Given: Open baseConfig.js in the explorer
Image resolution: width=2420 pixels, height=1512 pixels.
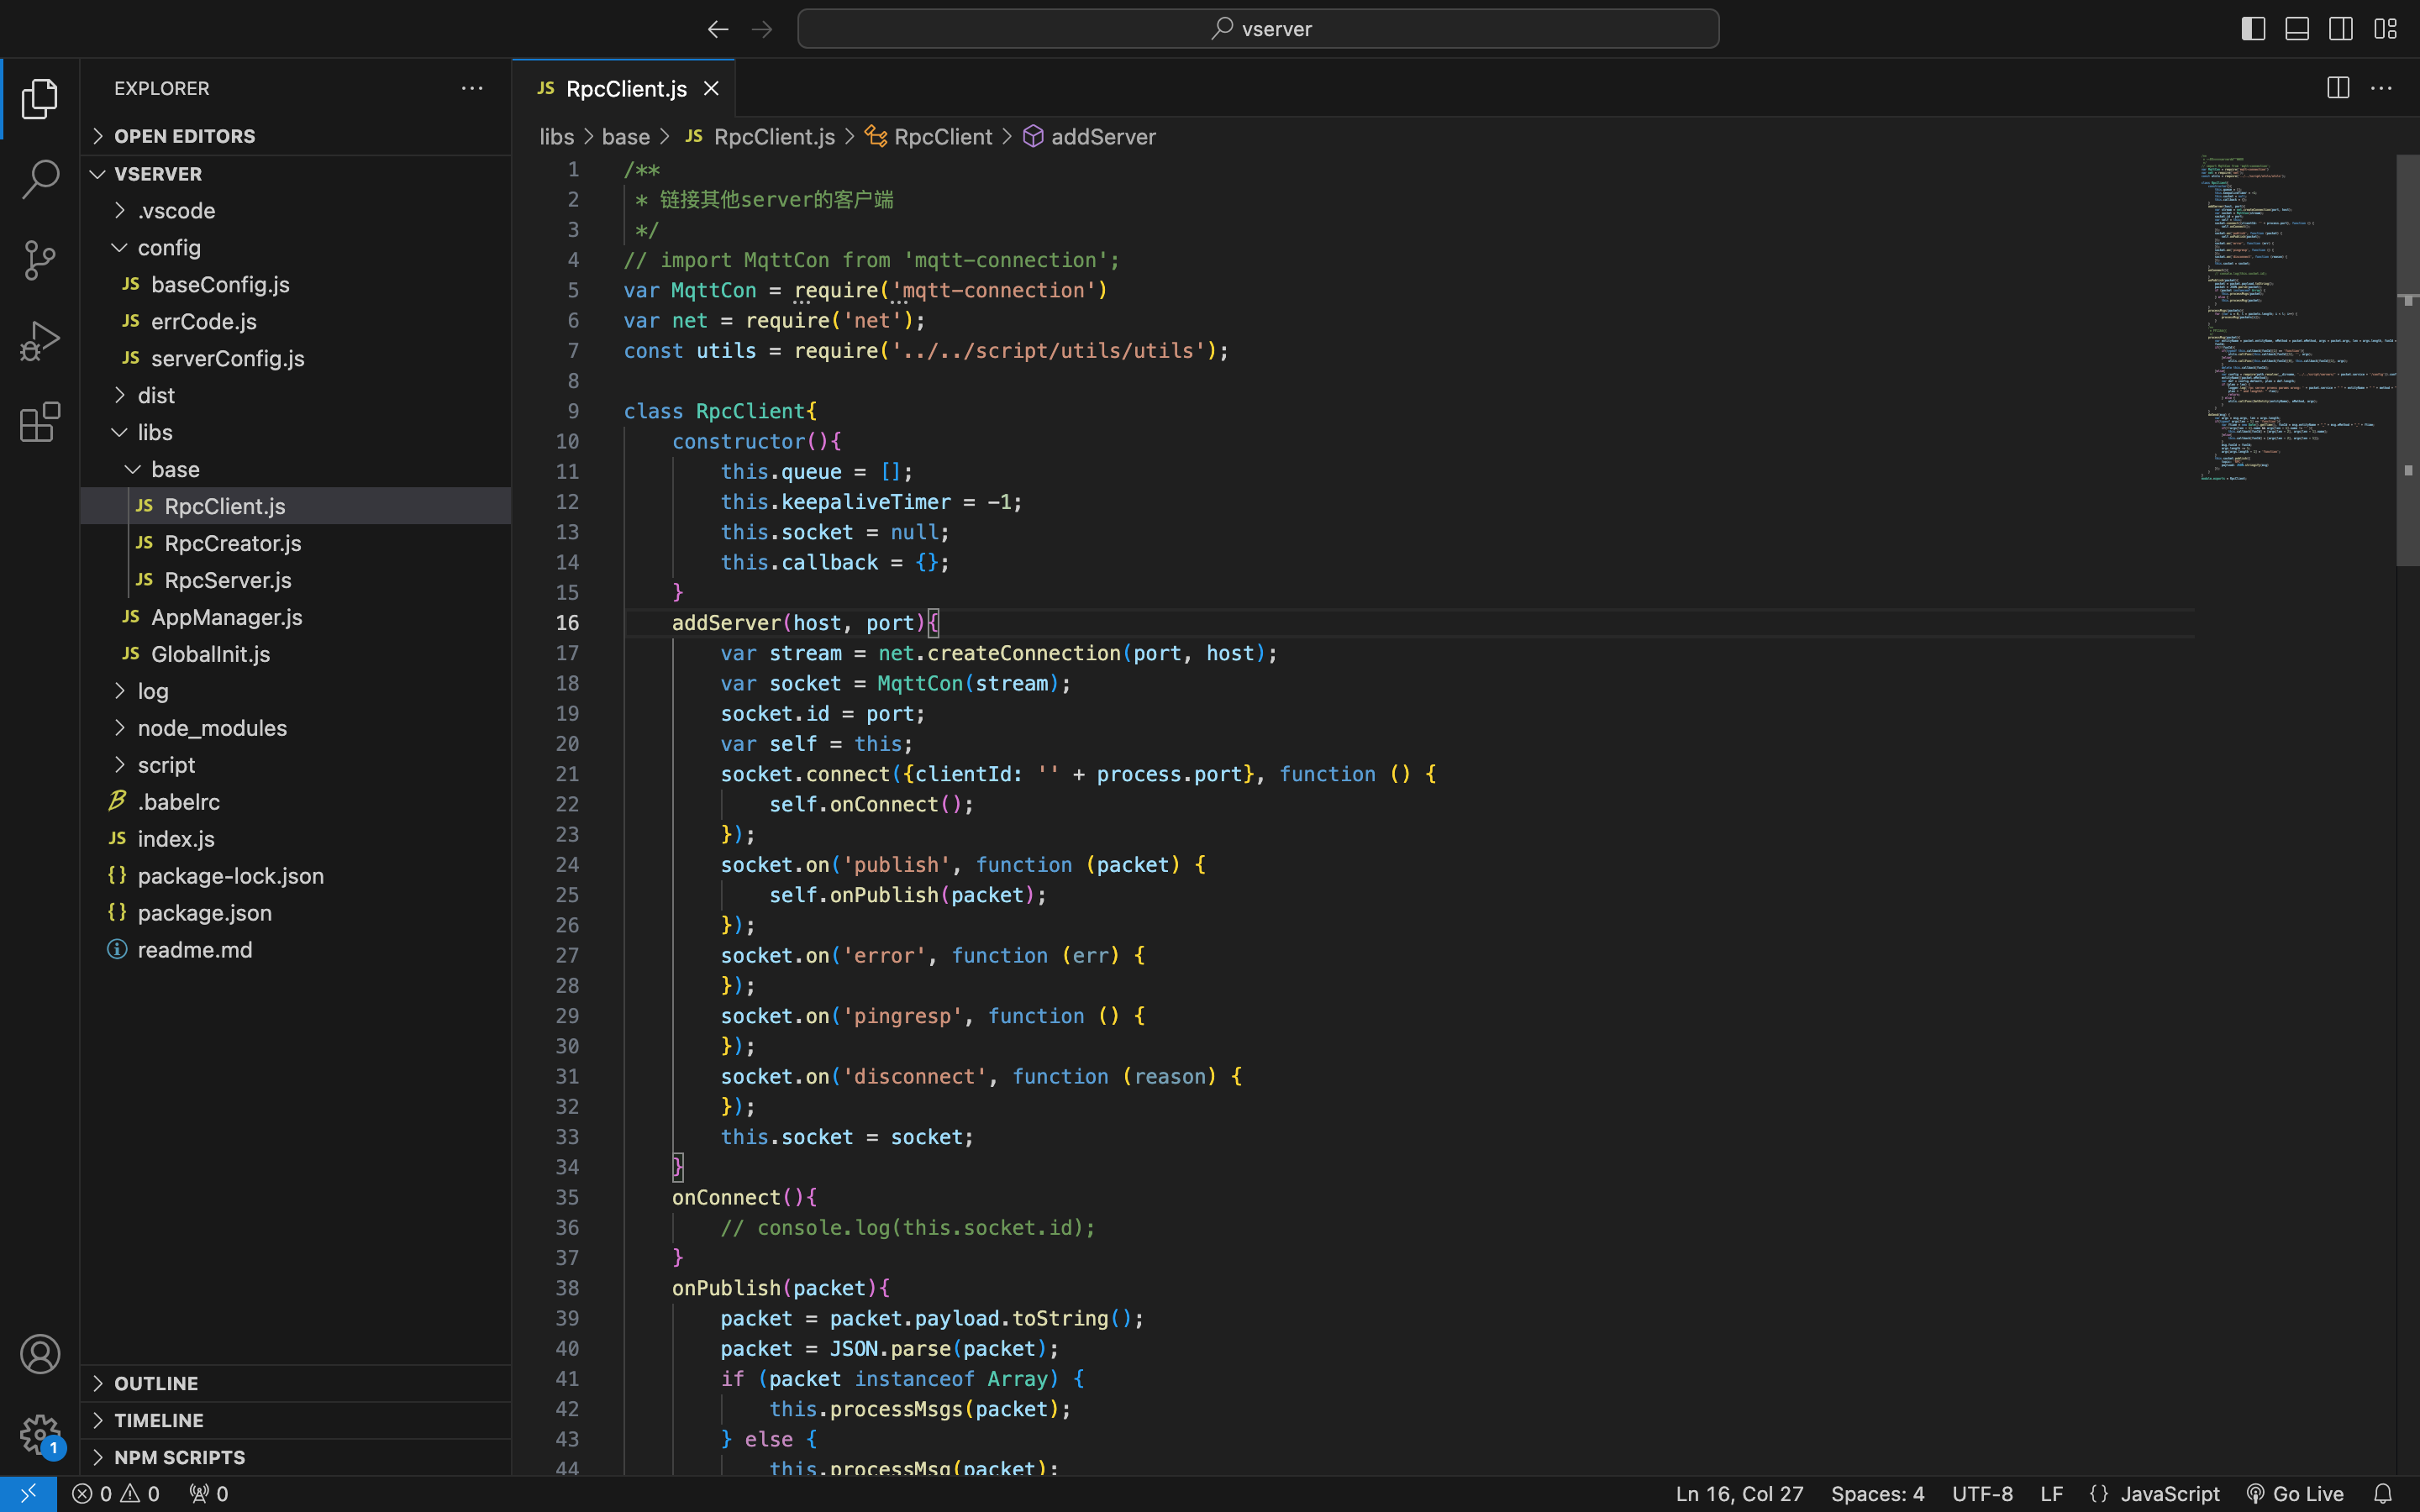Looking at the screenshot, I should pyautogui.click(x=296, y=285).
